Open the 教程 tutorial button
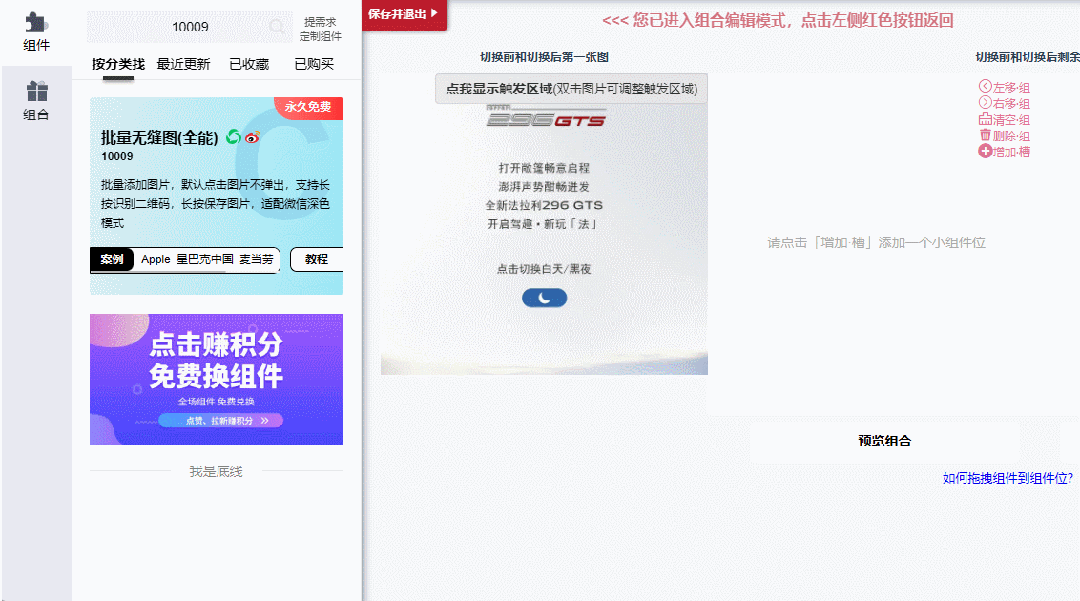Screen dimensions: 1080x601 click(317, 260)
